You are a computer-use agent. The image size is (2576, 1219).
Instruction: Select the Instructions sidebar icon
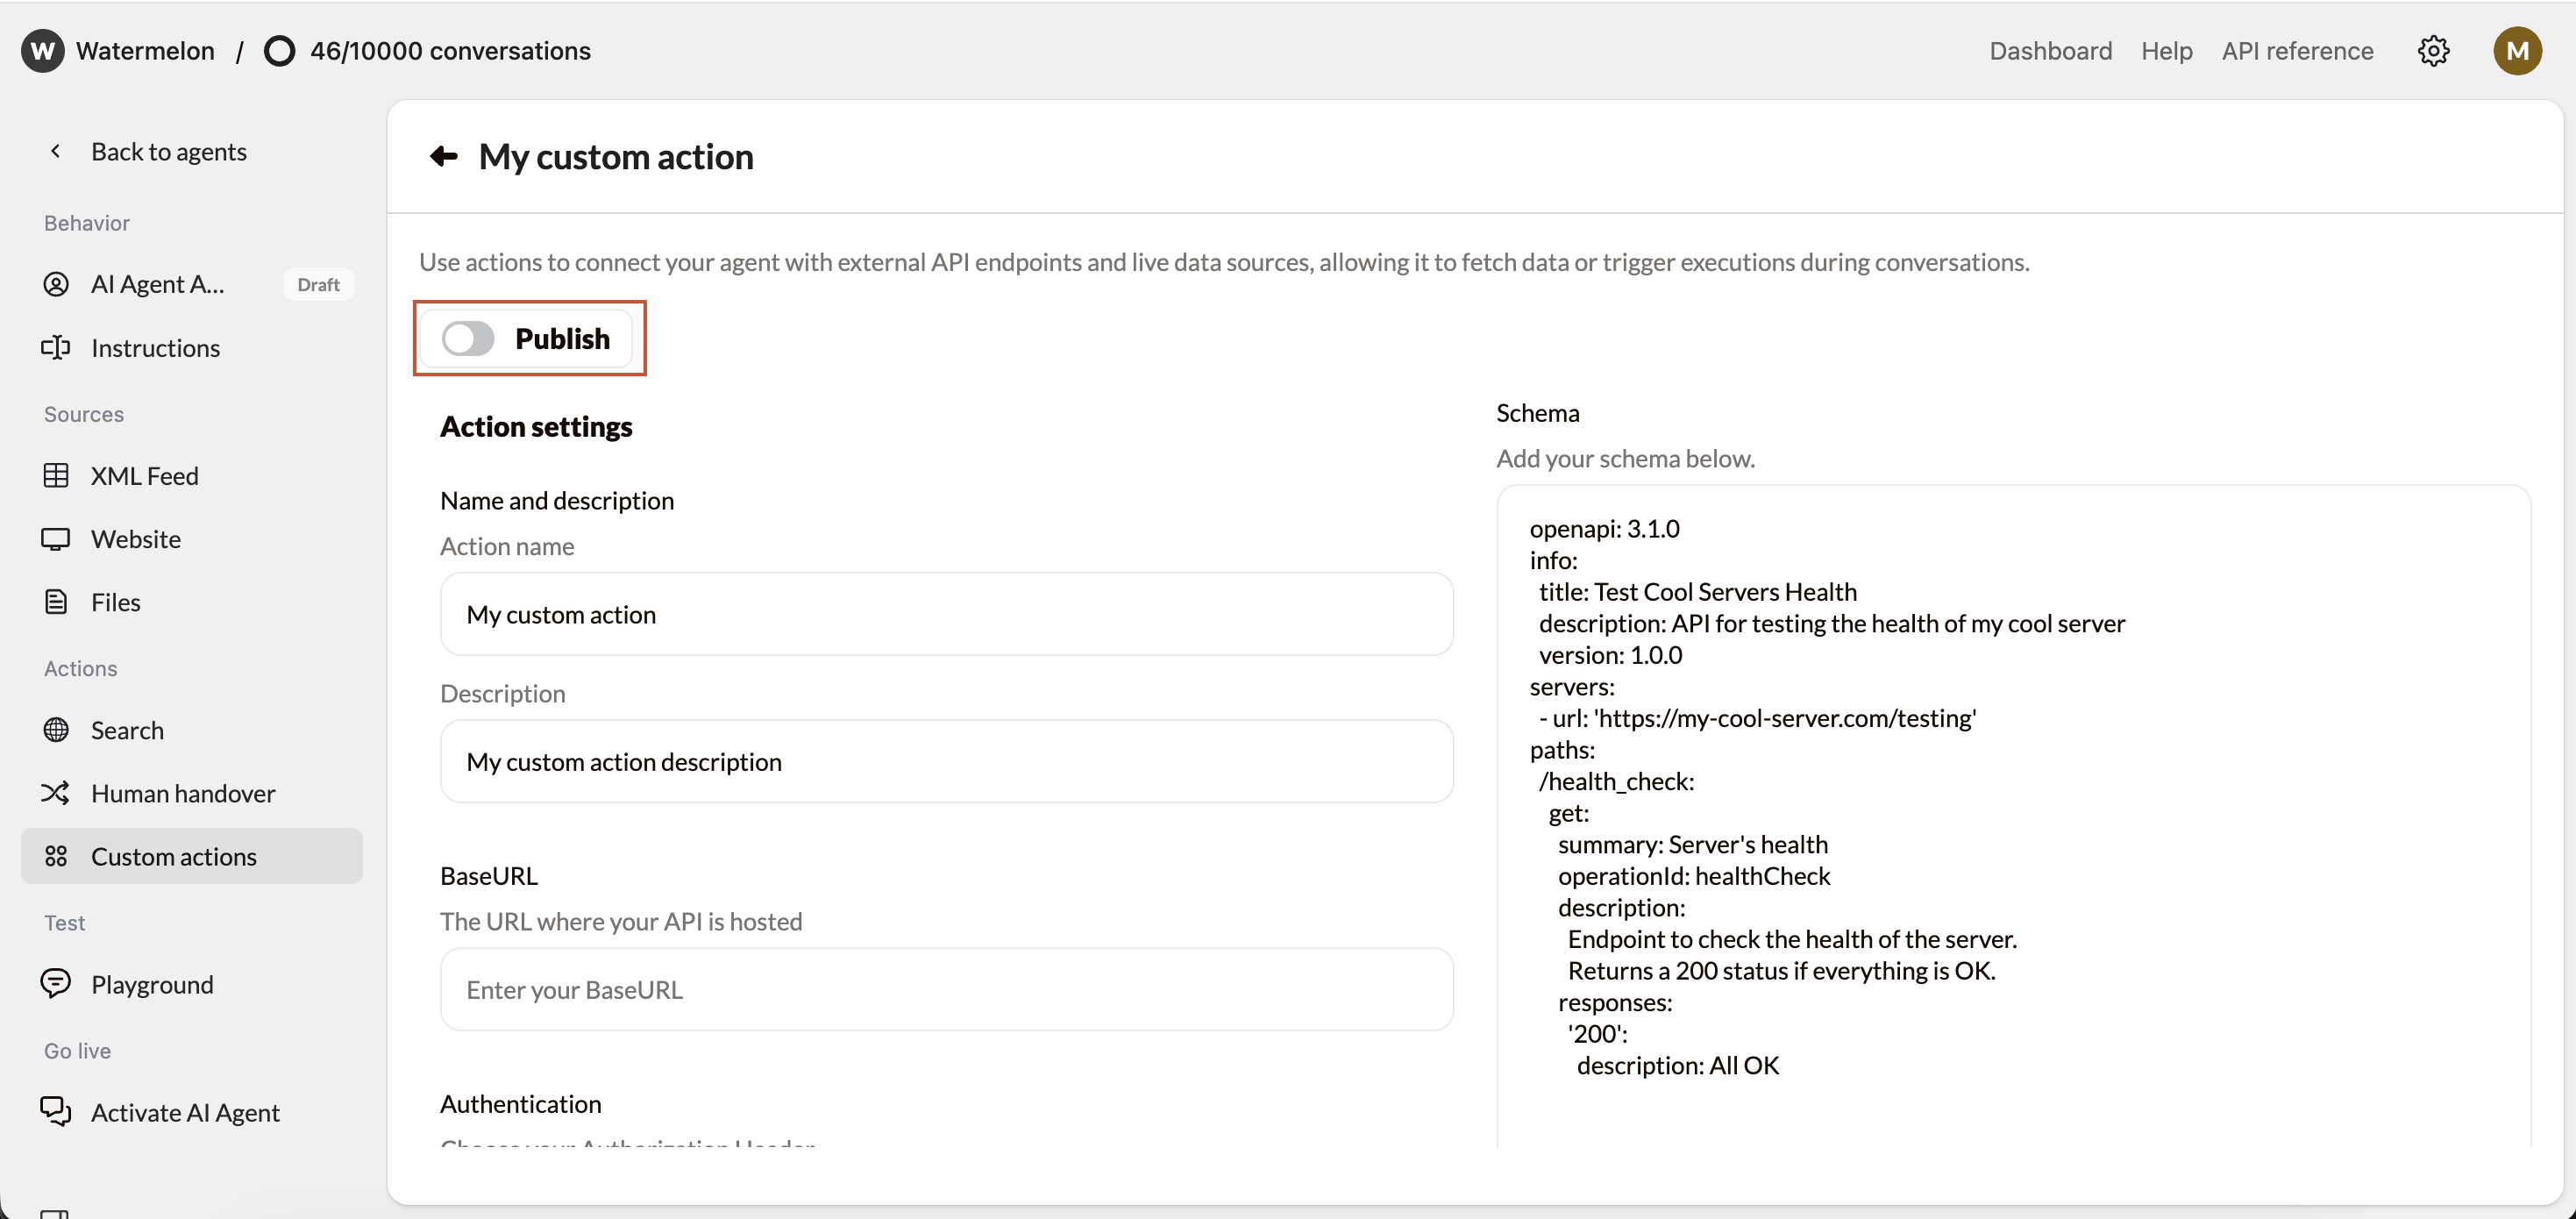point(56,347)
